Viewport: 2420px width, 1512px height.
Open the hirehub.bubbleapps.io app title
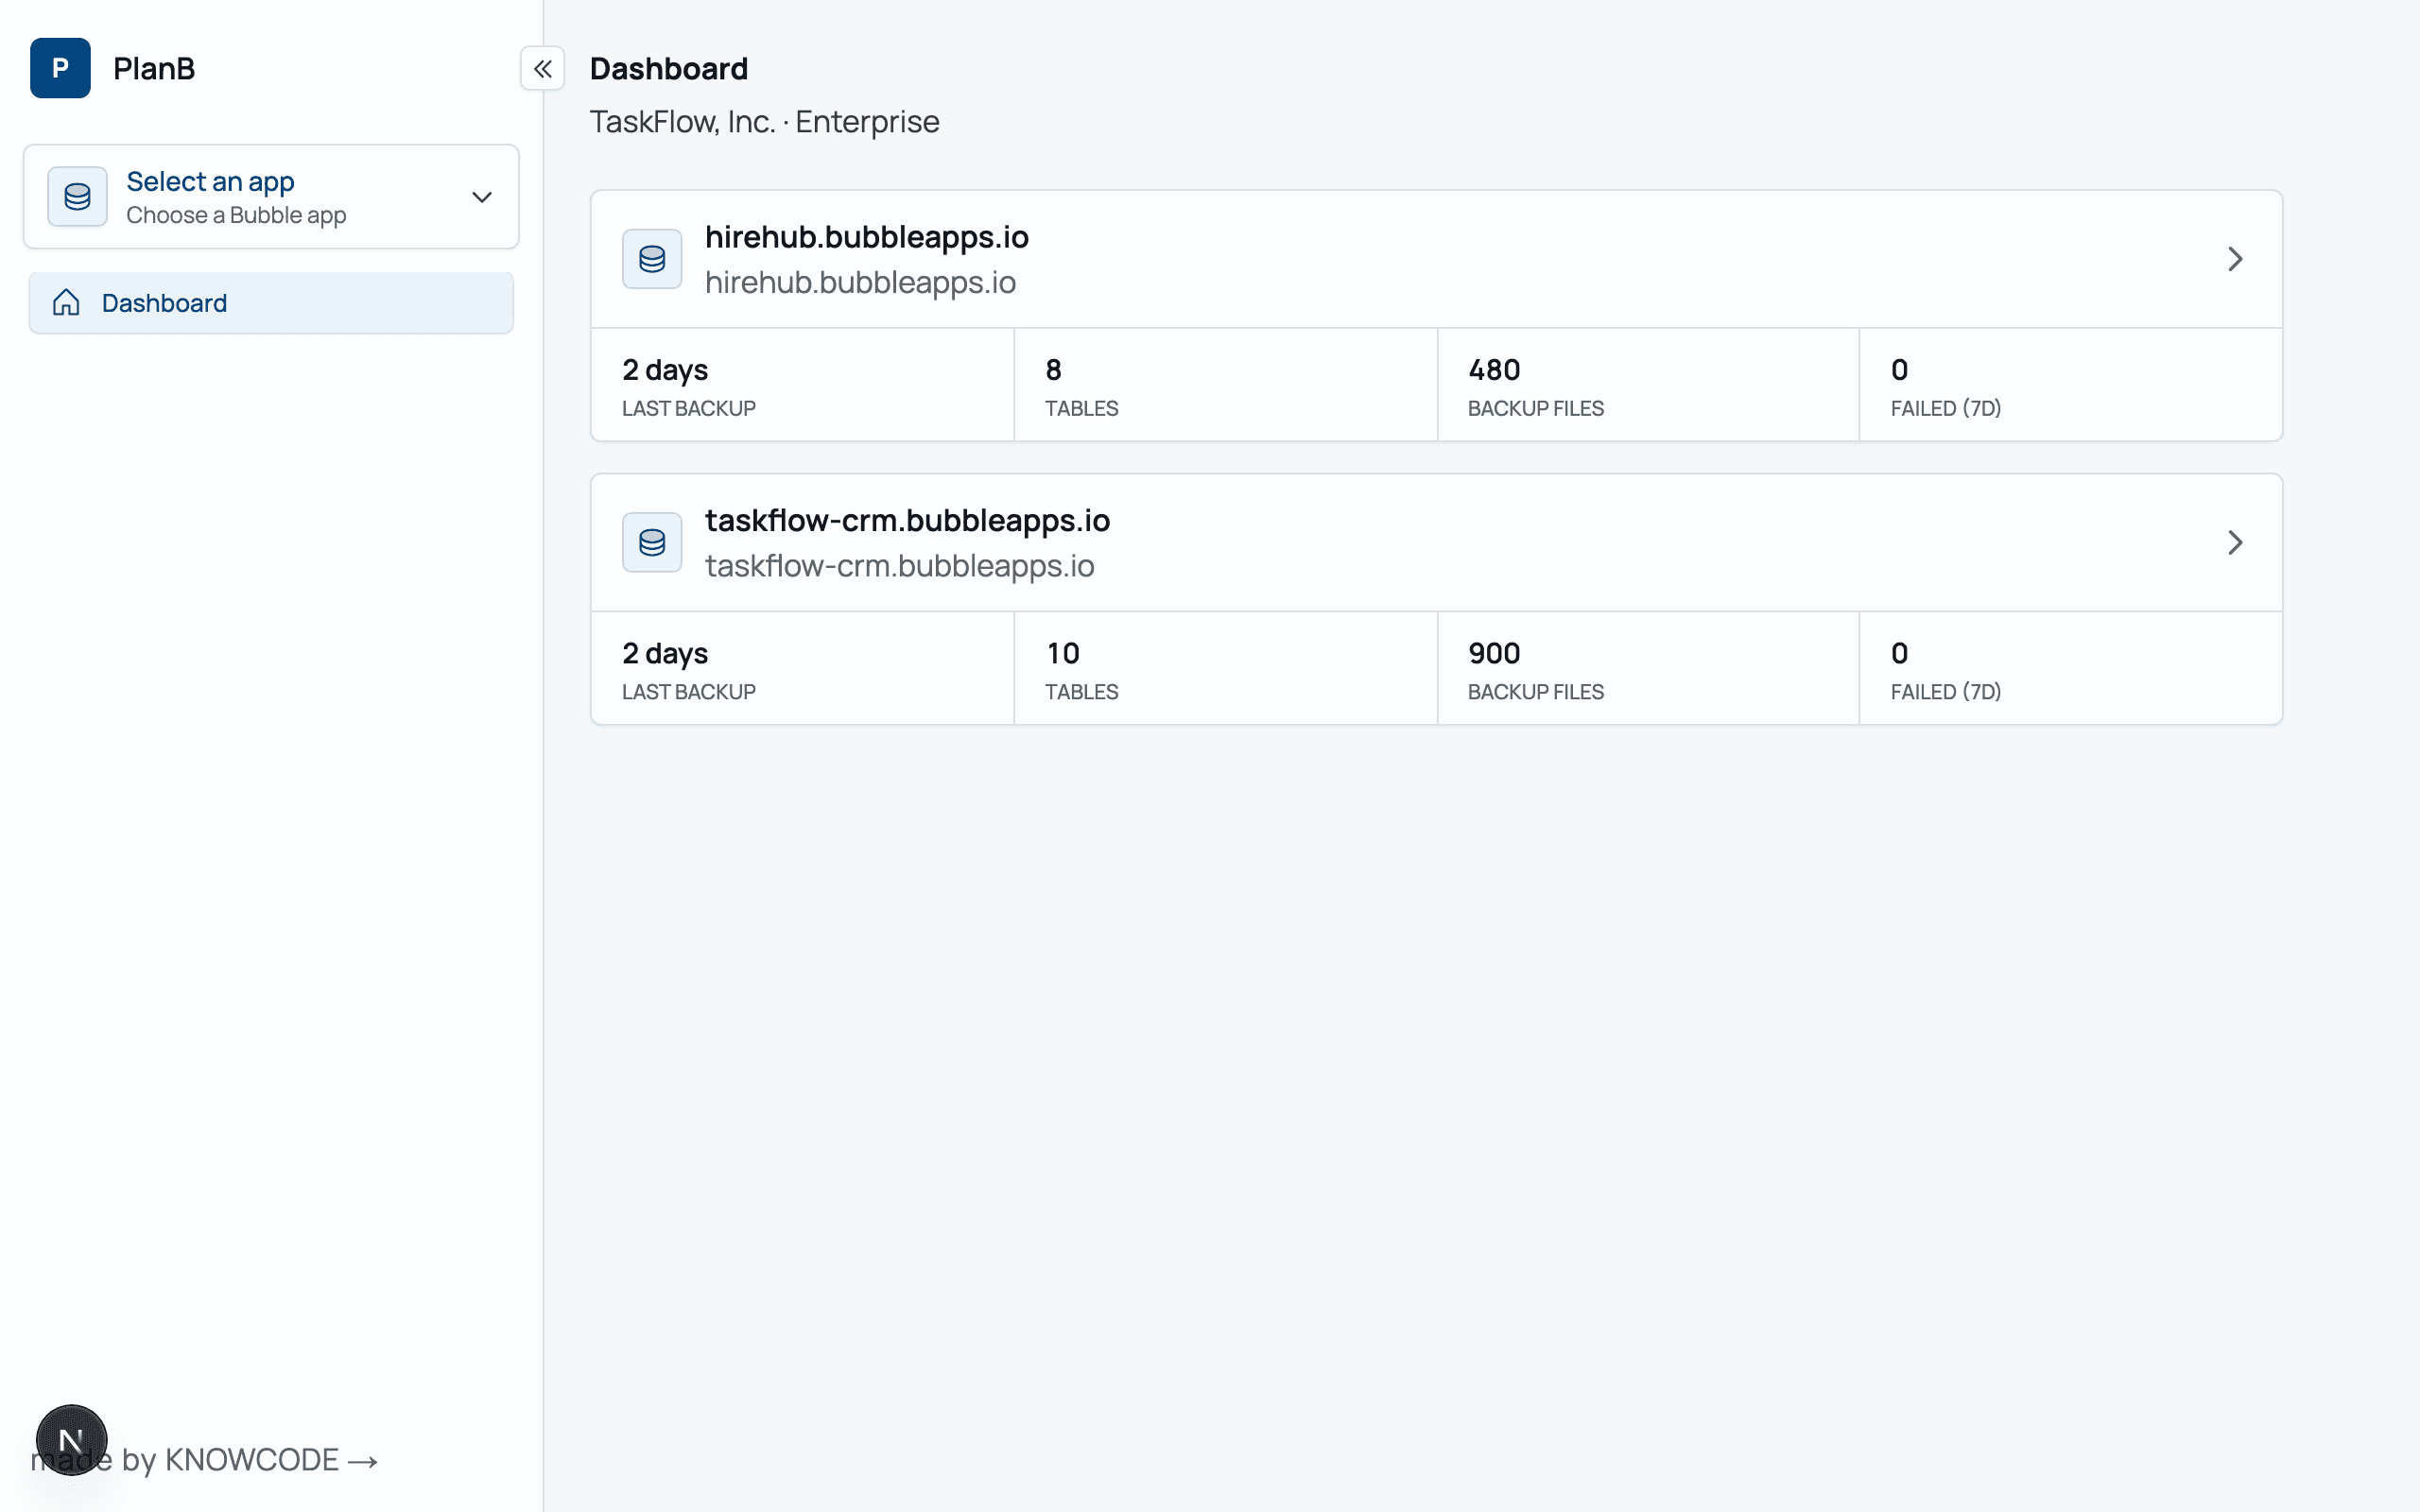(x=866, y=237)
